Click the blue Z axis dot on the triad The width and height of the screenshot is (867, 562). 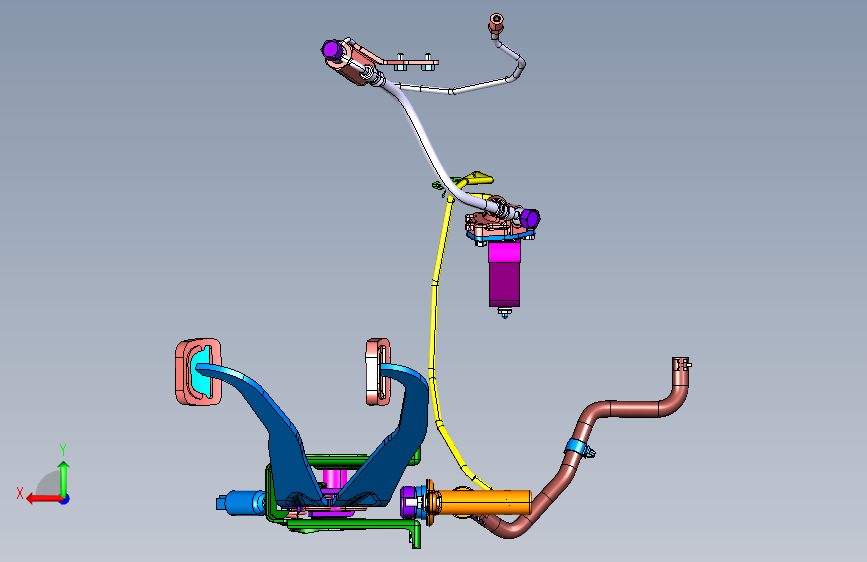coord(65,499)
